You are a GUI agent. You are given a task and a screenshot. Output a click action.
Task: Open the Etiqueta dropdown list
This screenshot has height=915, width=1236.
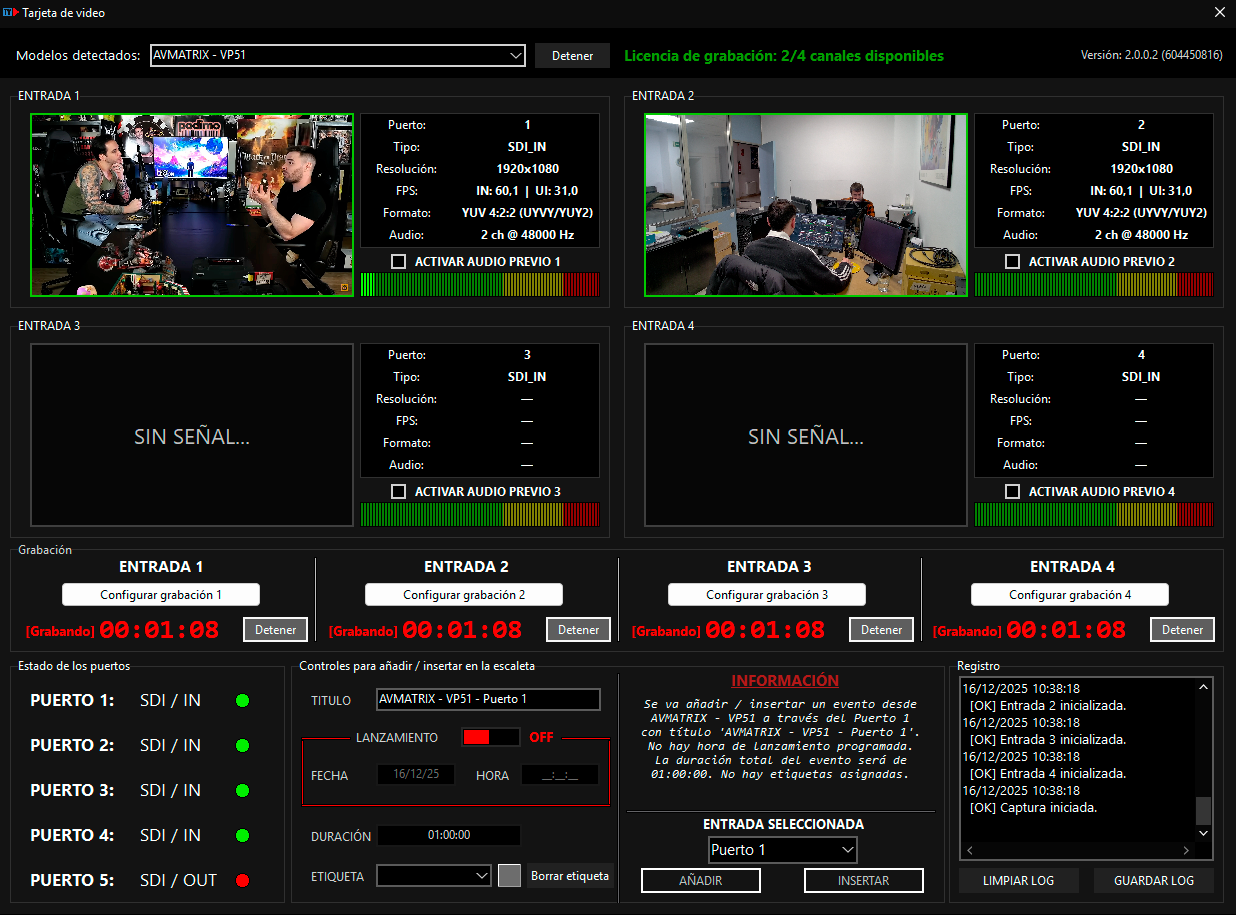433,875
